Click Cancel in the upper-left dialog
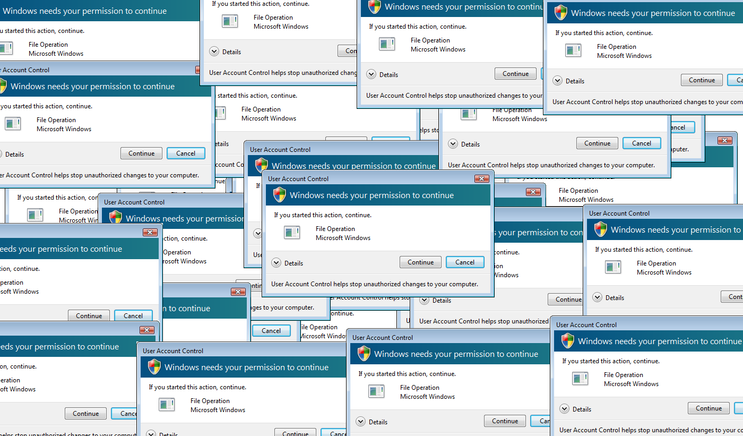The image size is (743, 436). (x=186, y=153)
